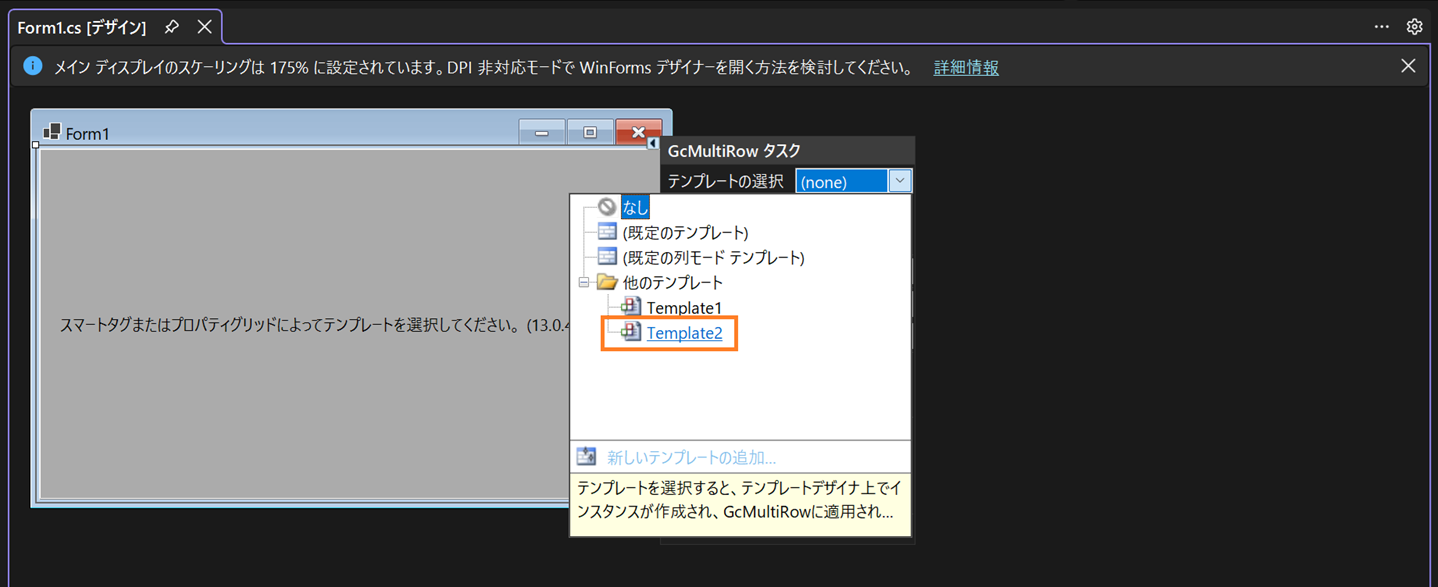Click the template description tooltip text
This screenshot has height=587, width=1438.
tap(740, 500)
